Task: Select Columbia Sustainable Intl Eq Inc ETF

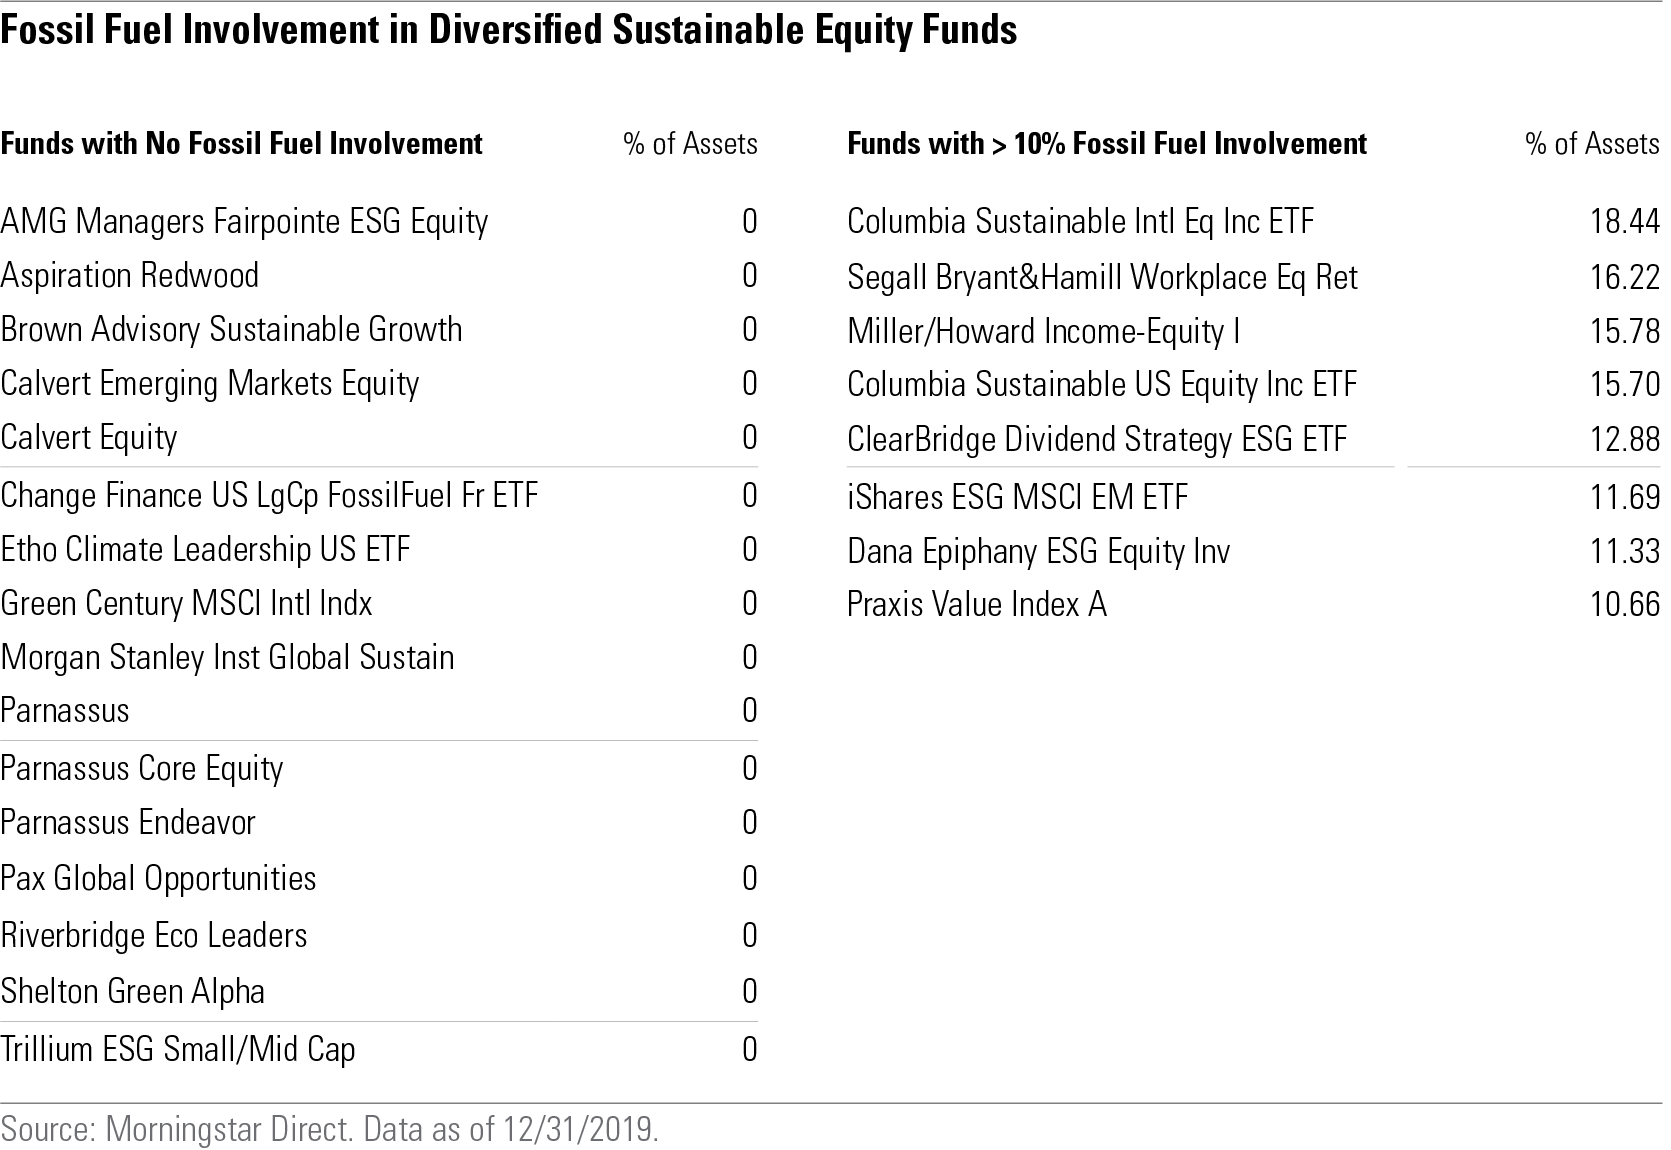Action: (x=1080, y=221)
